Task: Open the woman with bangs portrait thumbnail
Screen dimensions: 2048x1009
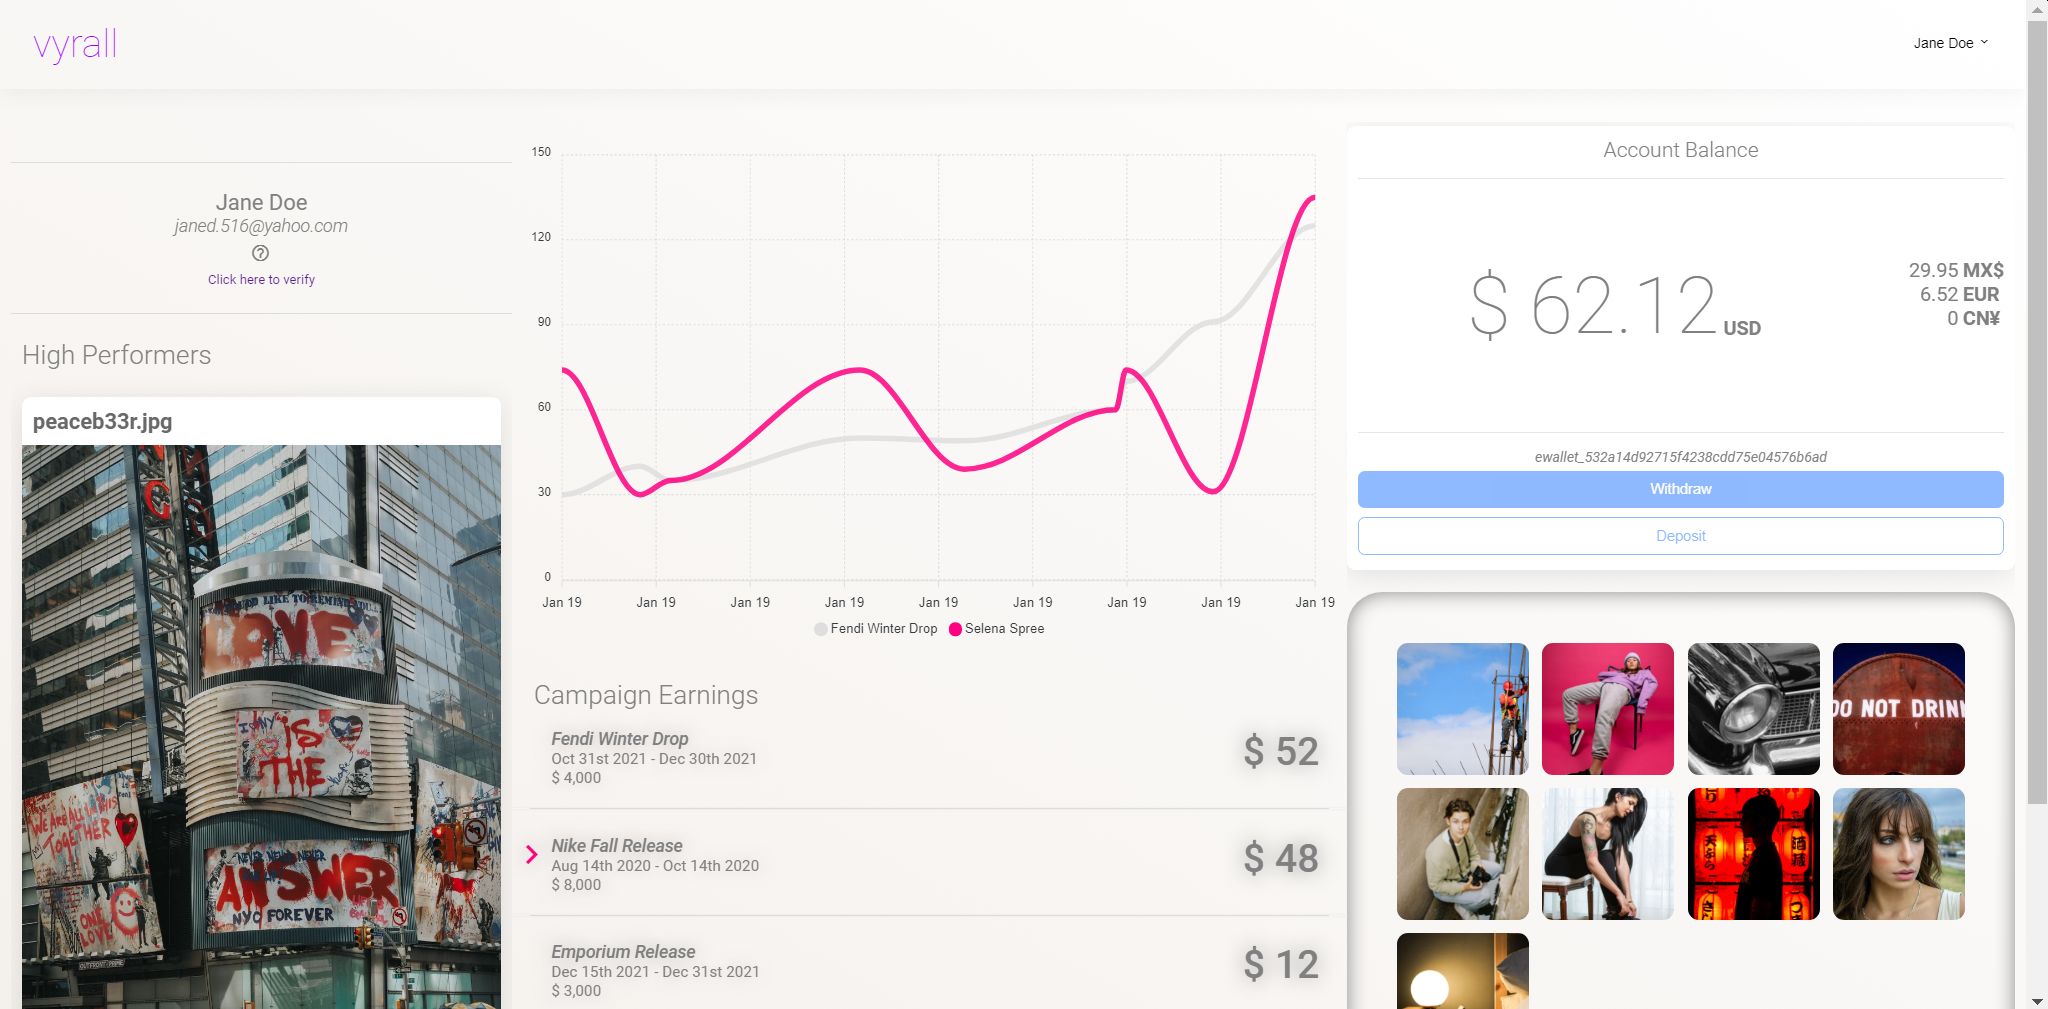Action: click(x=1898, y=854)
